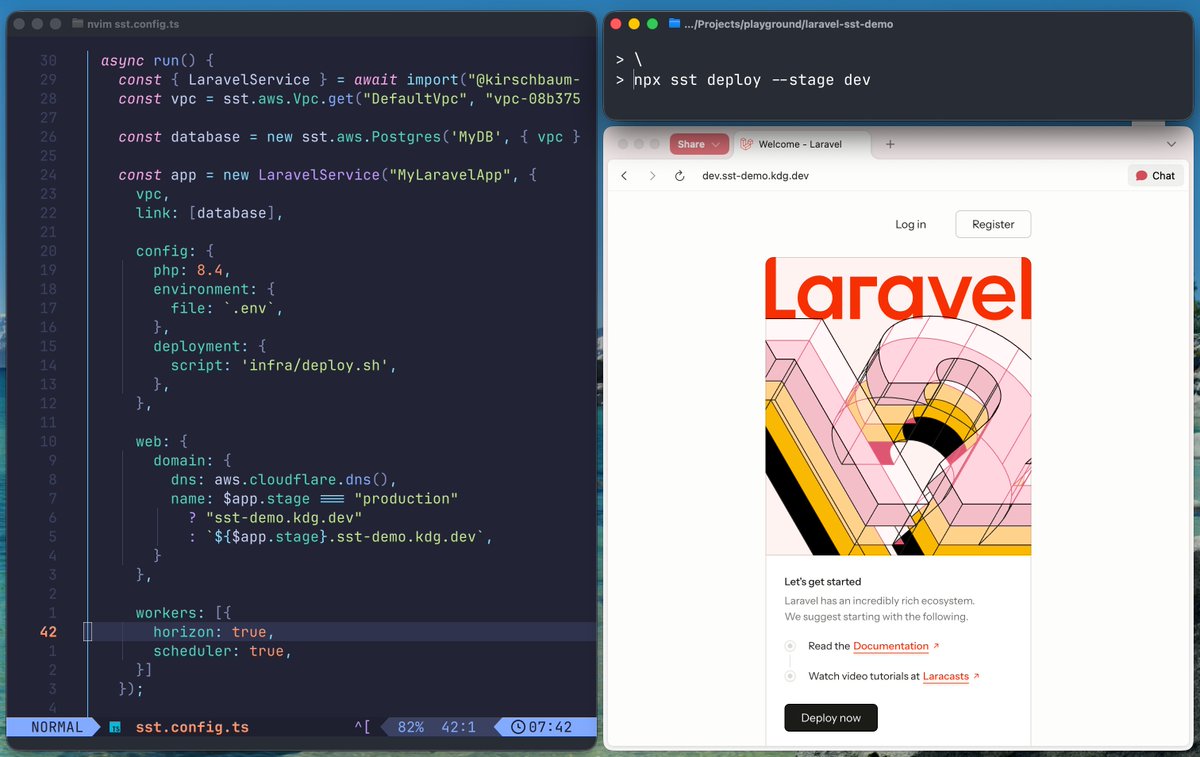
Task: Click the "php: 8.4," line
Action: pos(192,270)
